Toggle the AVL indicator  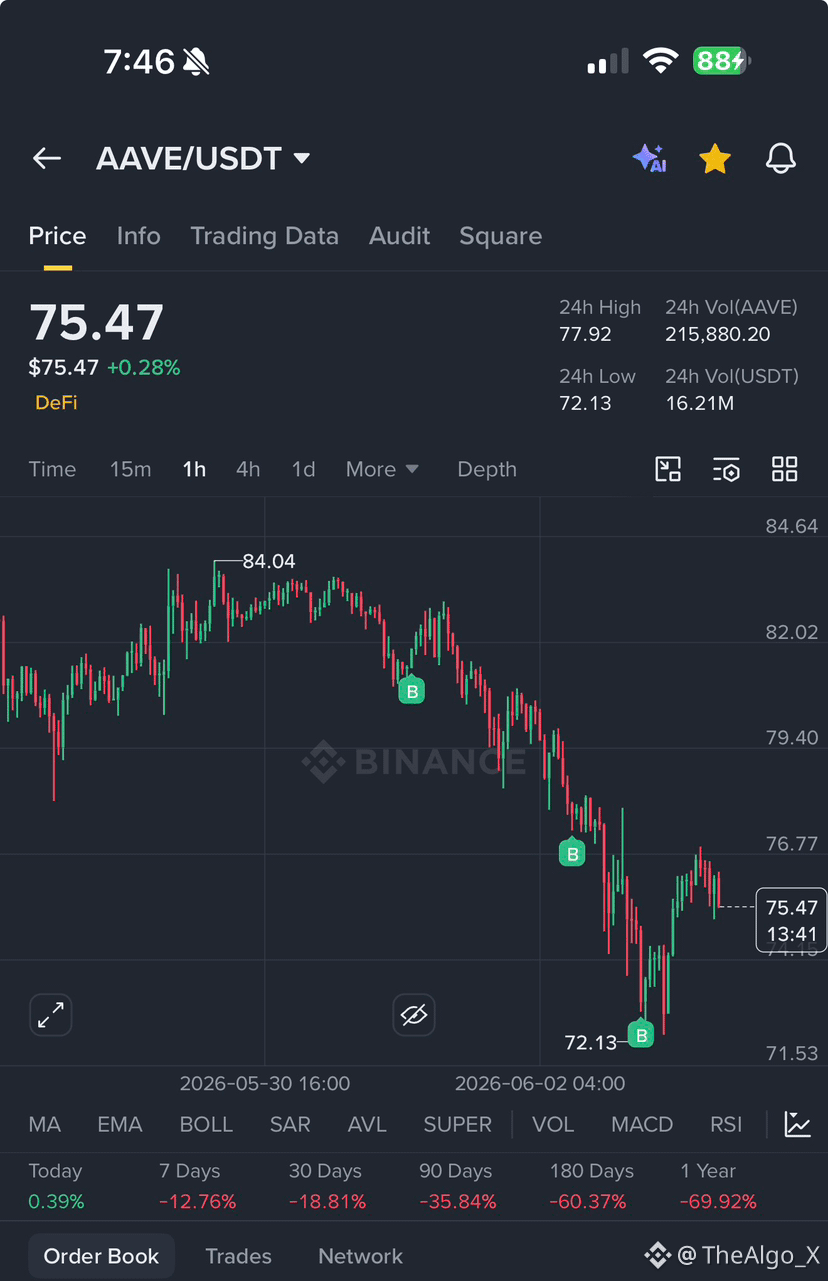coord(367,1124)
